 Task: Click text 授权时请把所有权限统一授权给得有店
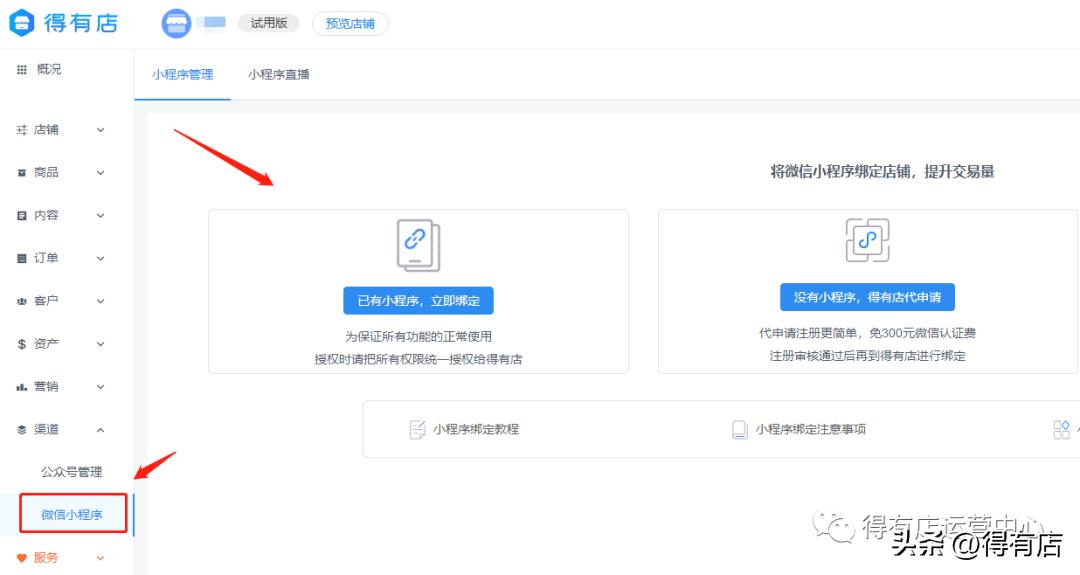[x=418, y=359]
